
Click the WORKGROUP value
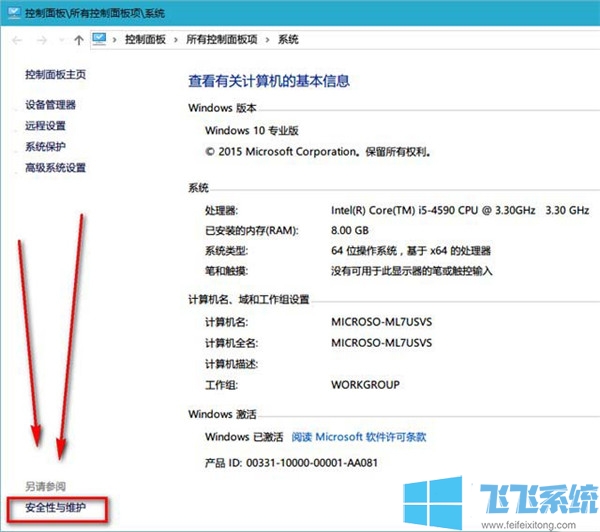tap(365, 385)
